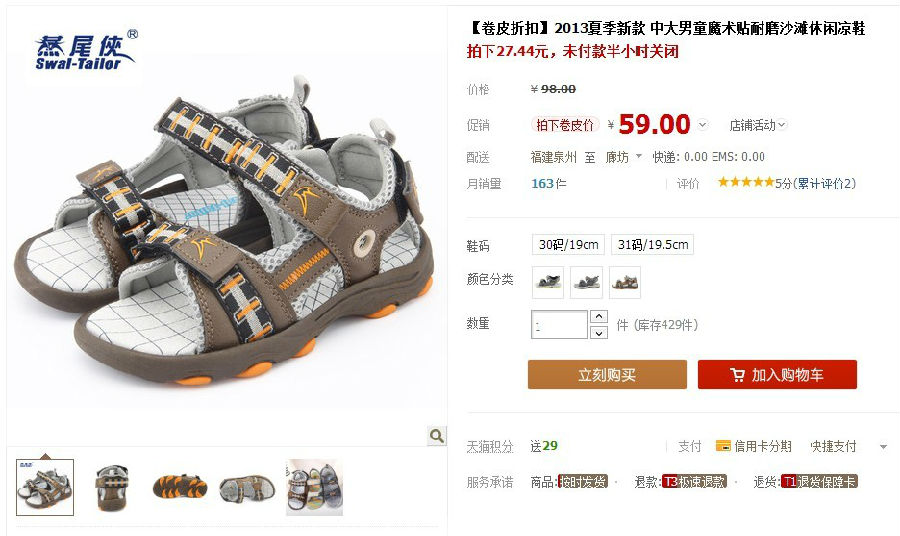
Task: Decrease quantity with the down arrow
Action: pos(599,333)
